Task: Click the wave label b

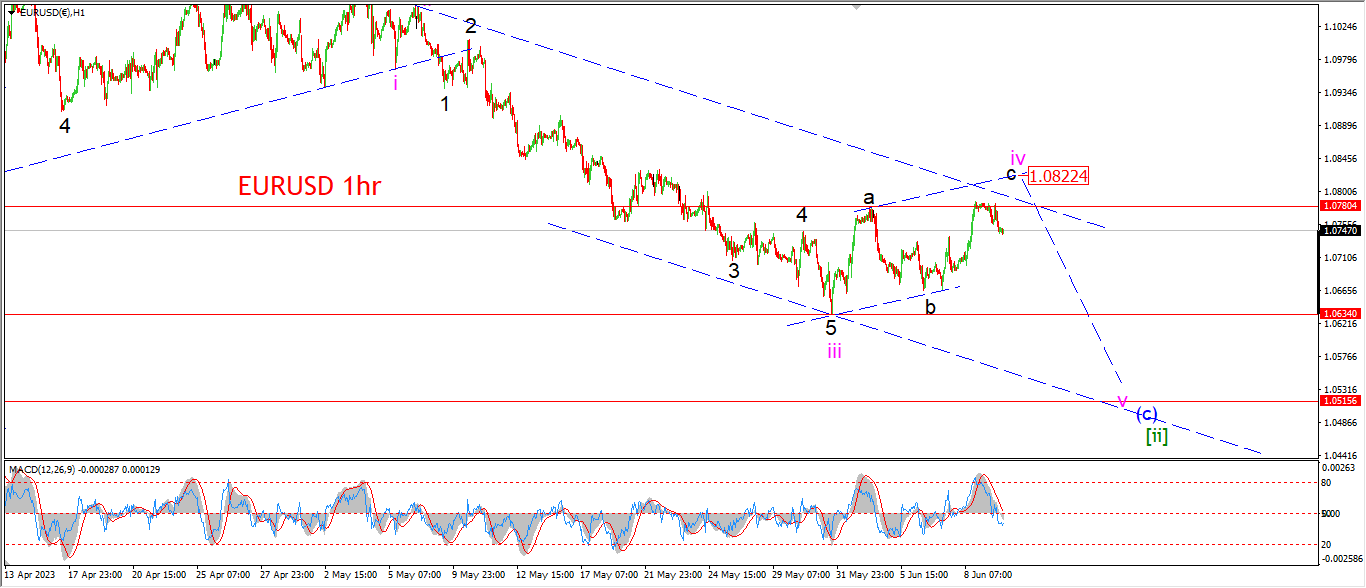Action: (x=930, y=307)
